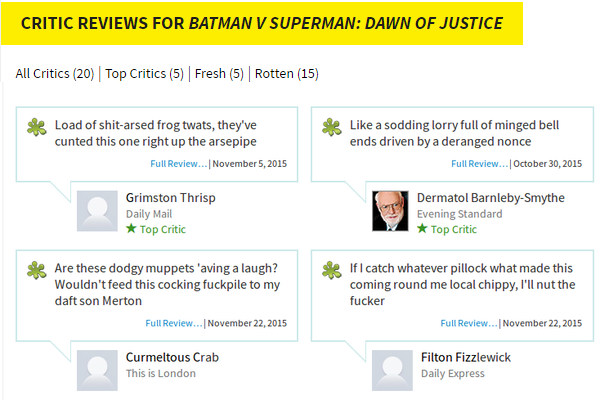This screenshot has width=600, height=400.
Task: Open Full Review for Curmeltous Crab's quote
Action: [174, 323]
